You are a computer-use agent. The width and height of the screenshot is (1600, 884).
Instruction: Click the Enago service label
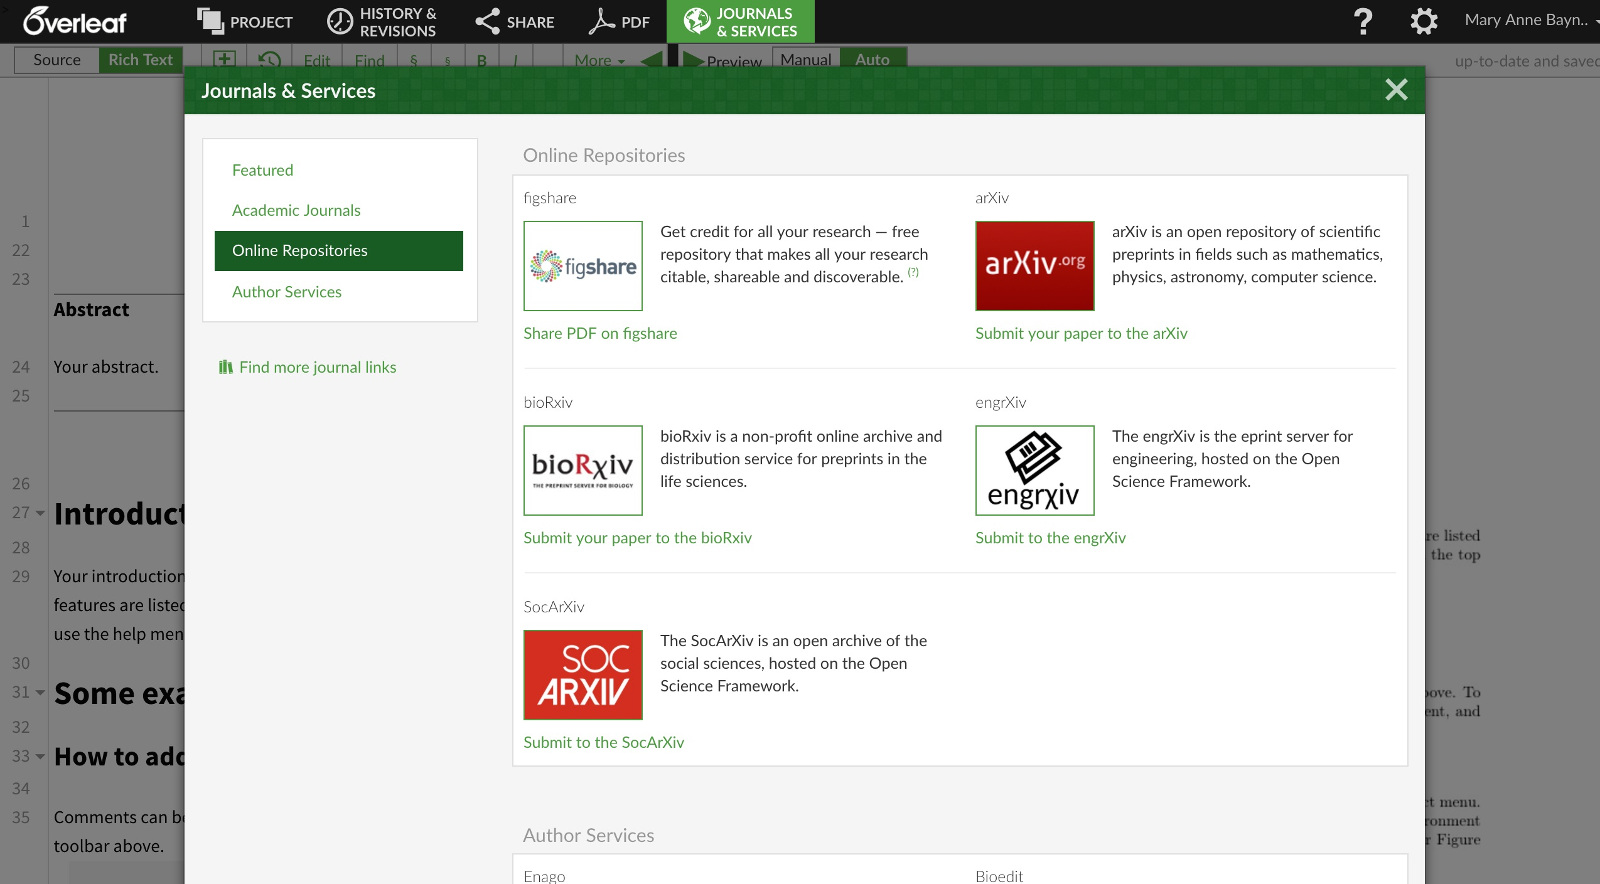point(544,876)
